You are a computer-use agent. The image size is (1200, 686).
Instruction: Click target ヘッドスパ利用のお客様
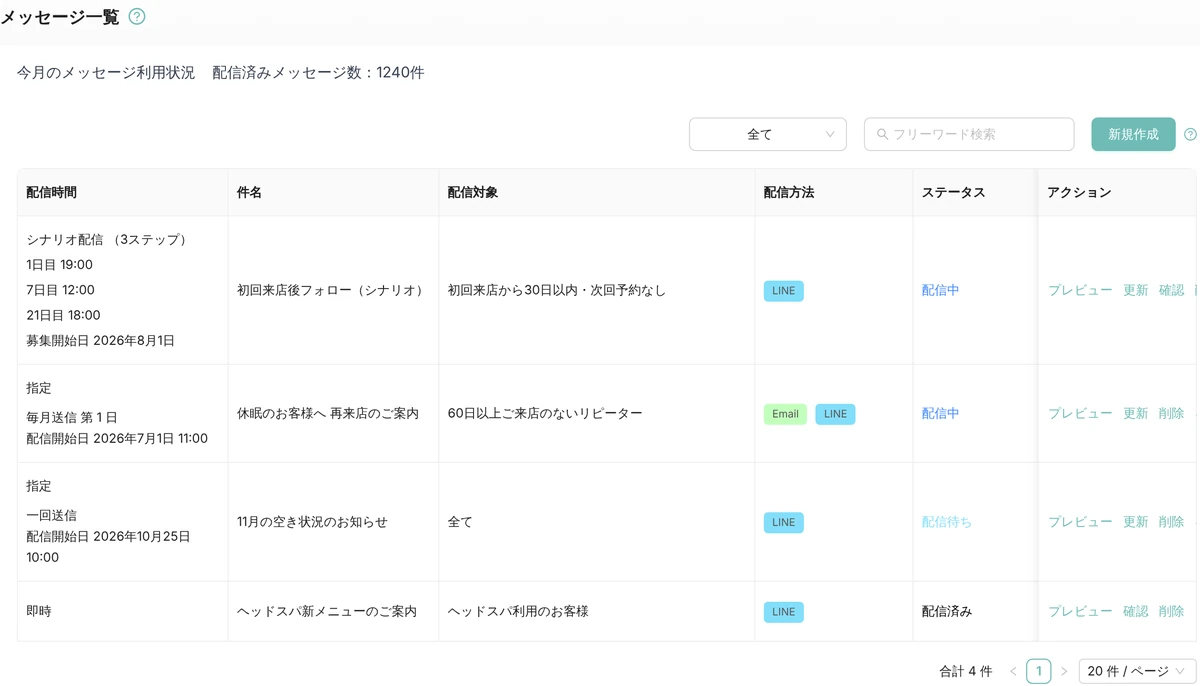coord(518,611)
